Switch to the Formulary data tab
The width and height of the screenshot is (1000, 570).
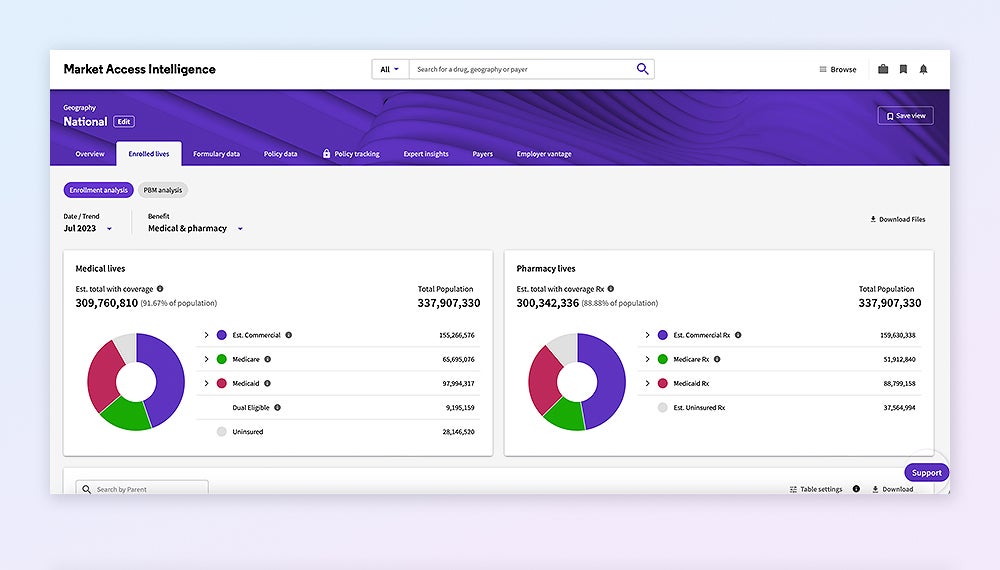click(x=216, y=154)
